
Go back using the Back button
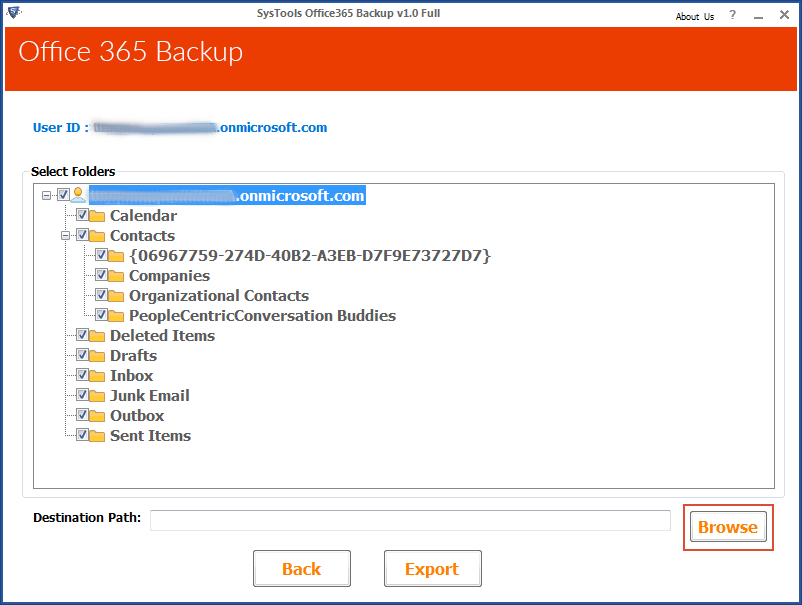coord(301,569)
